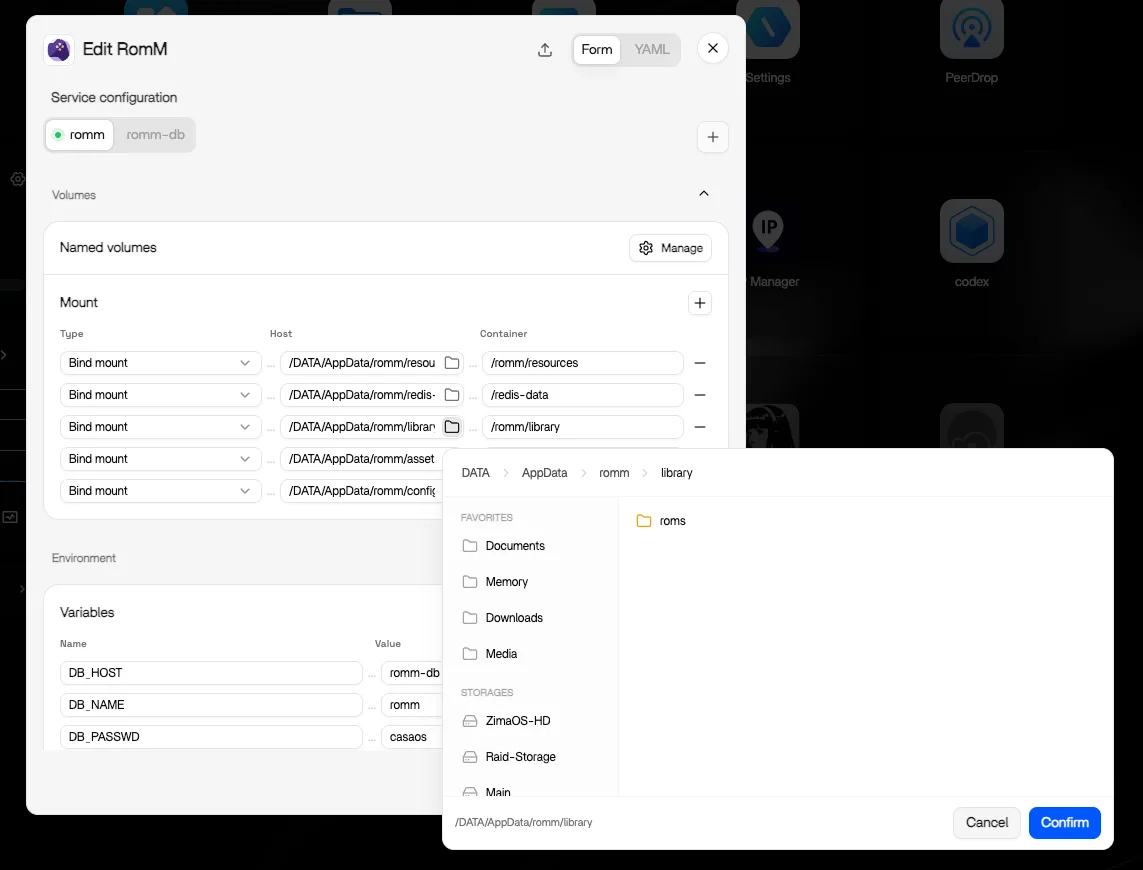Click the gear icon on left sidebar

pyautogui.click(x=17, y=179)
